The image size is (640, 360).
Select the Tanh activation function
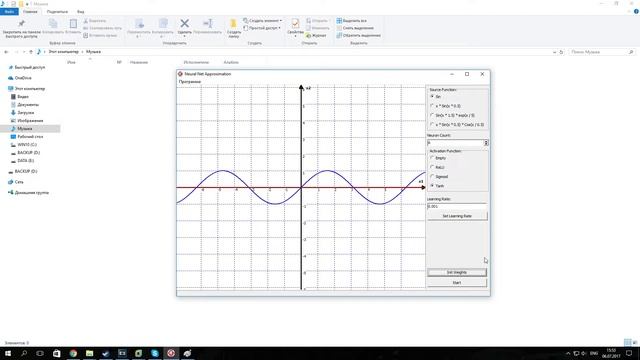[432, 186]
